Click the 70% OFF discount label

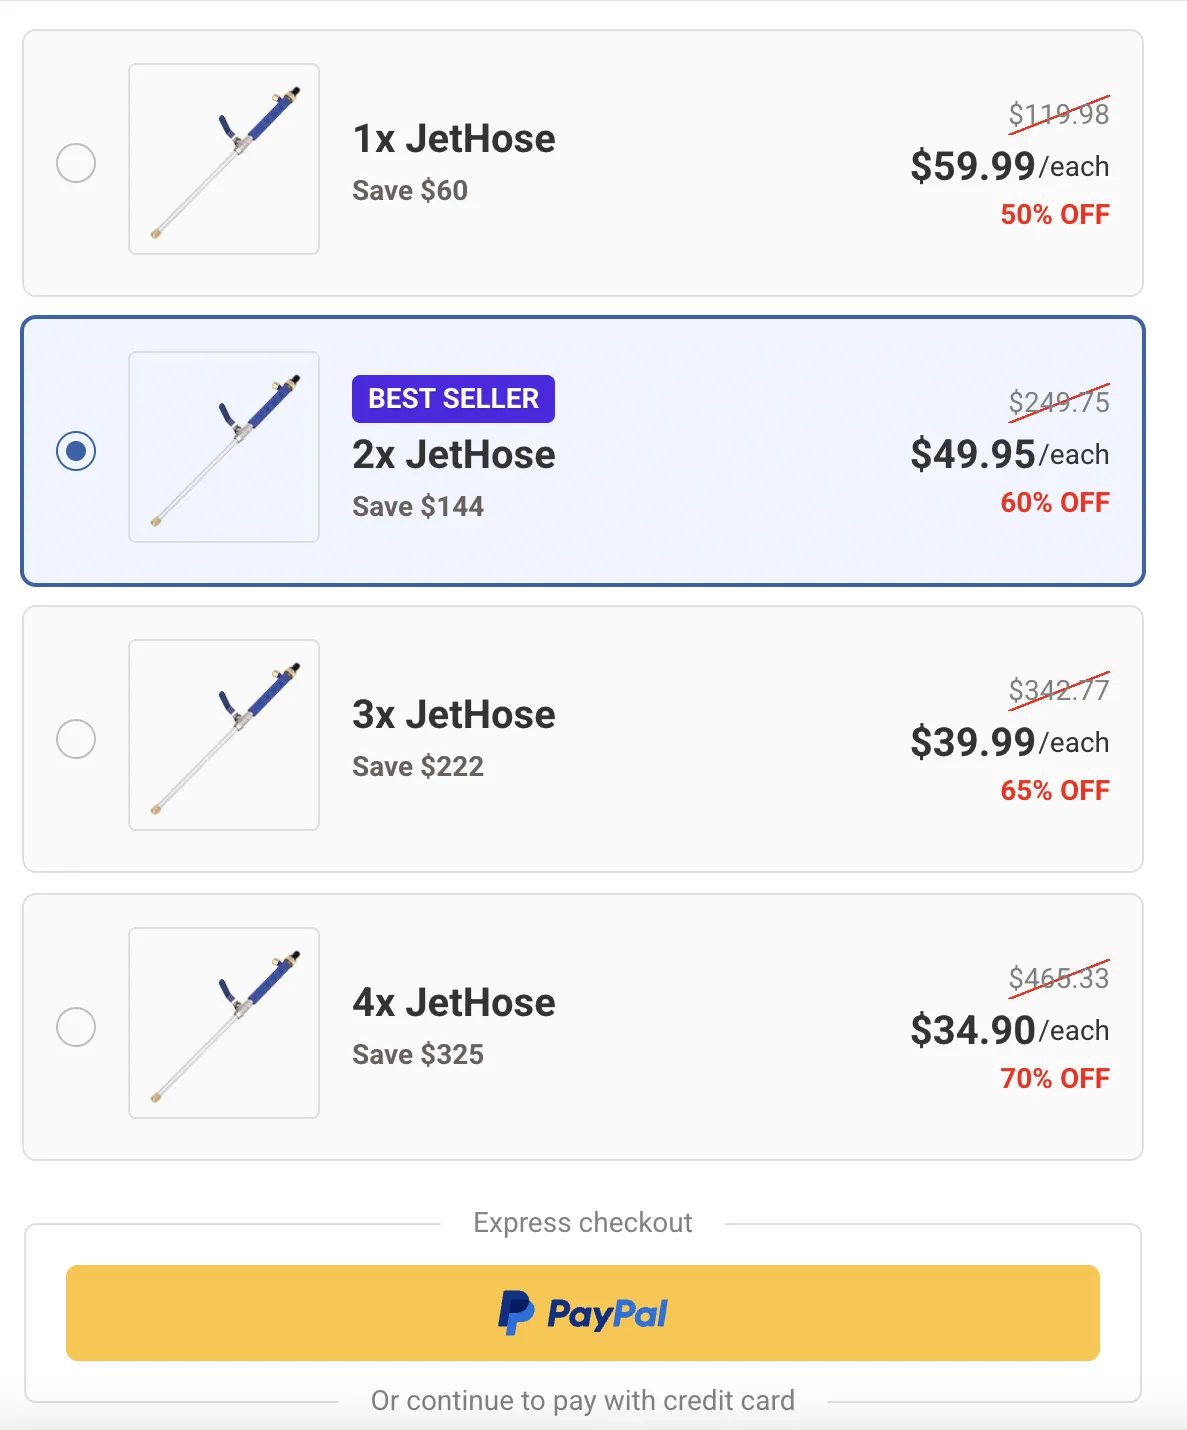pyautogui.click(x=1055, y=1078)
